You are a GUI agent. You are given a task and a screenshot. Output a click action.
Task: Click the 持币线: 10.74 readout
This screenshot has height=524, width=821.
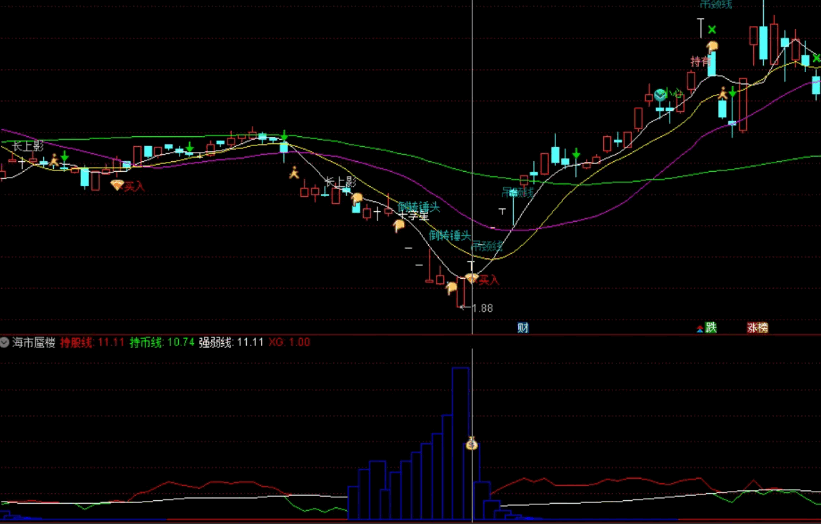coord(162,342)
